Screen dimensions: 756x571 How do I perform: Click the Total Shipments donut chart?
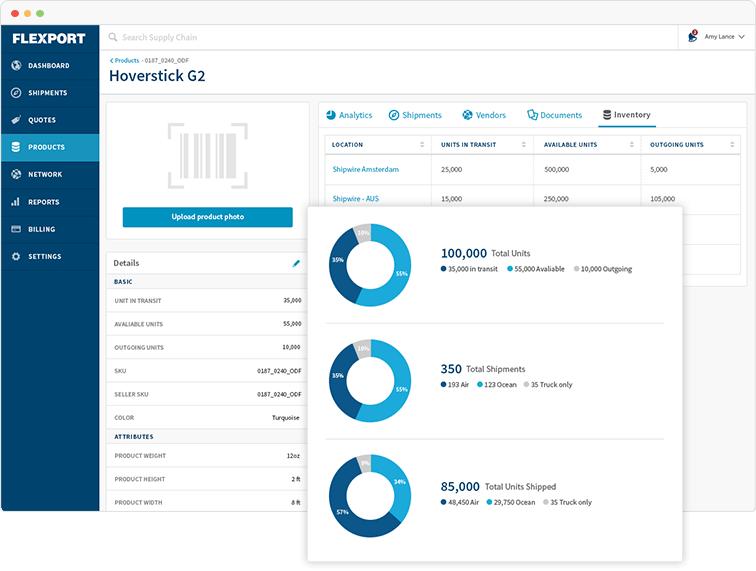tap(370, 381)
